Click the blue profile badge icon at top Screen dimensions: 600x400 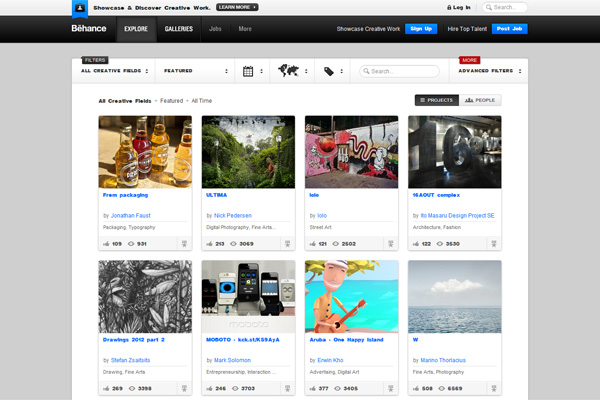[x=80, y=8]
